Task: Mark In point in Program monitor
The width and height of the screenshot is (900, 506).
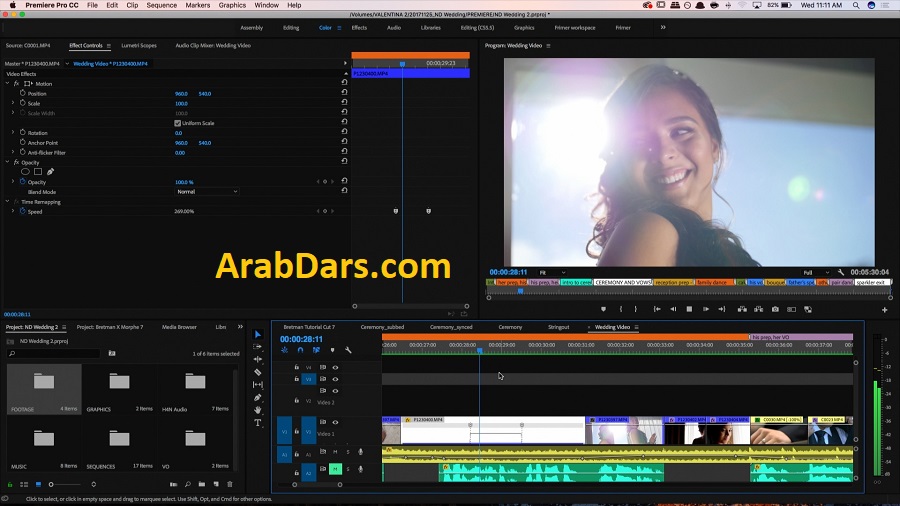Action: pyautogui.click(x=621, y=309)
